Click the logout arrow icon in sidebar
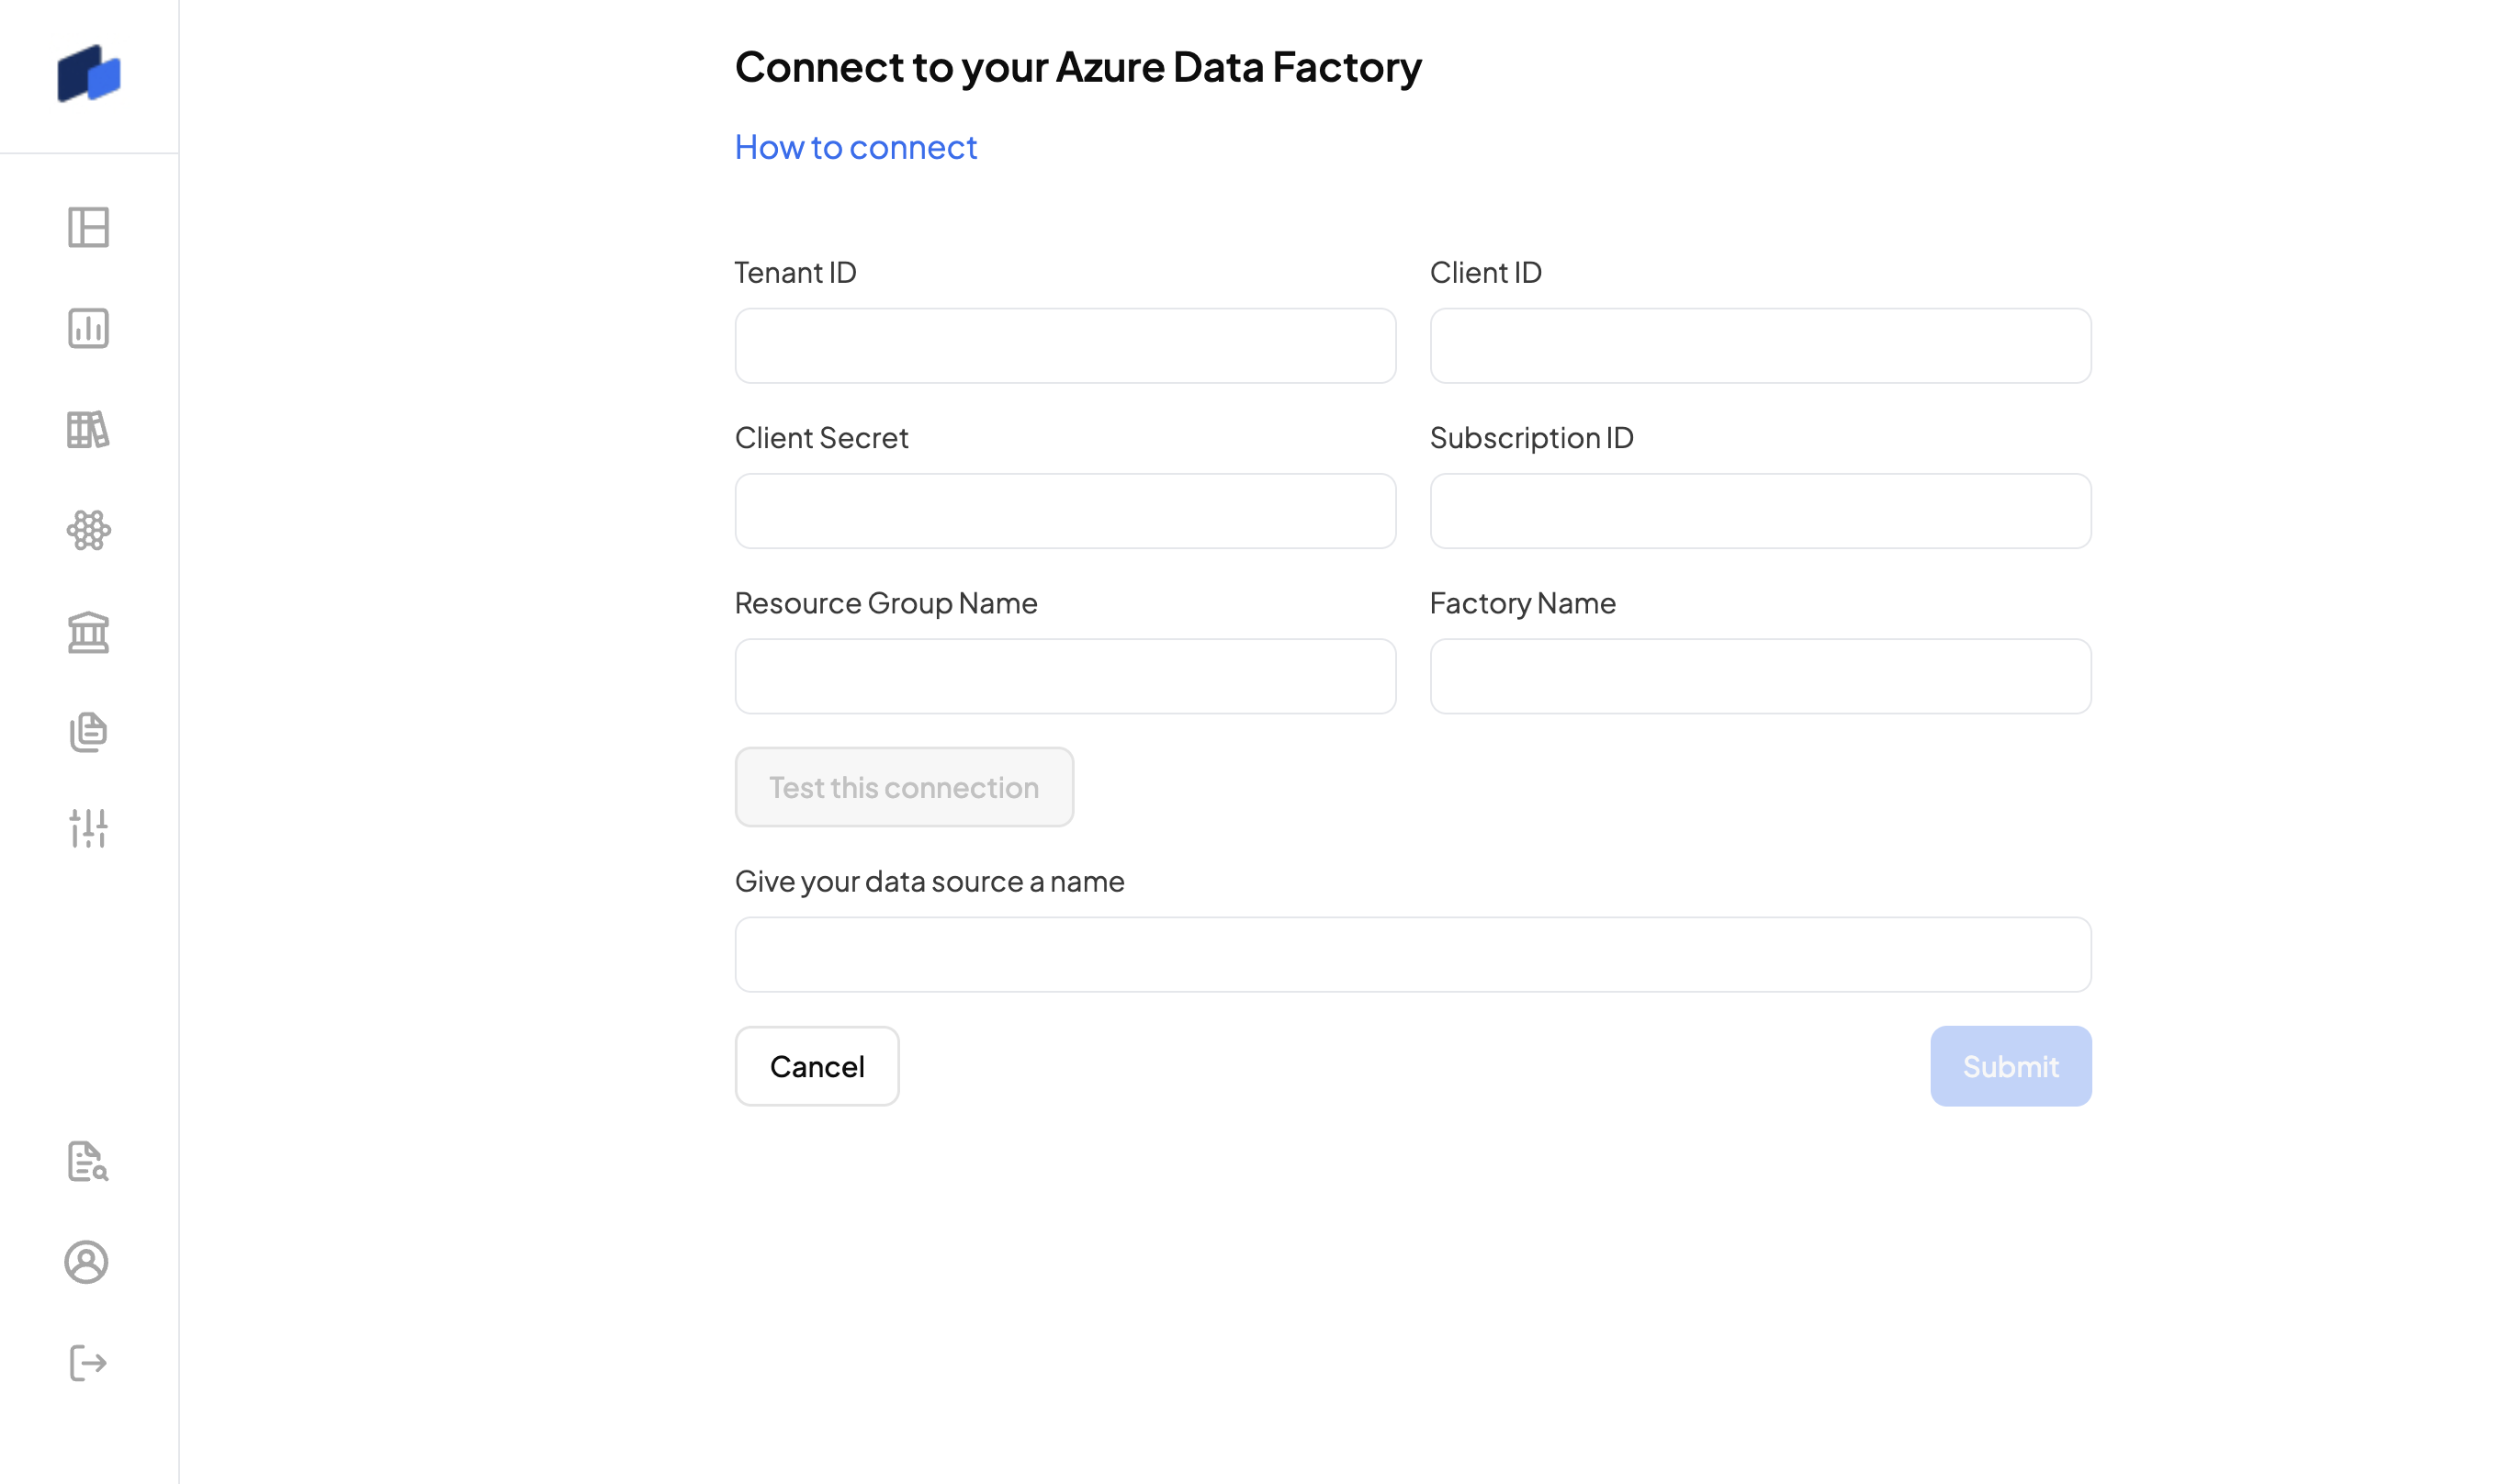The image size is (2513, 1484). point(88,1363)
